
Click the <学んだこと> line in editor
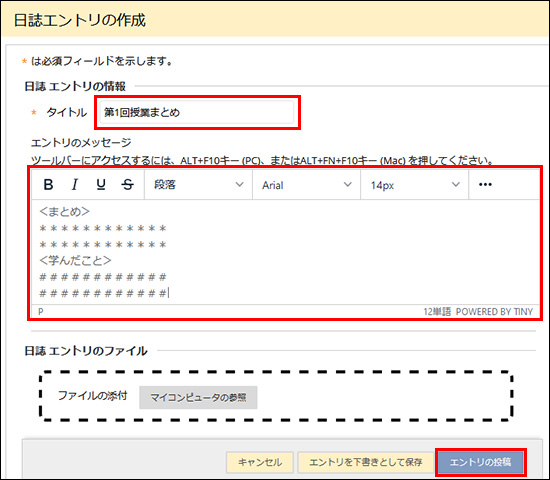point(75,260)
